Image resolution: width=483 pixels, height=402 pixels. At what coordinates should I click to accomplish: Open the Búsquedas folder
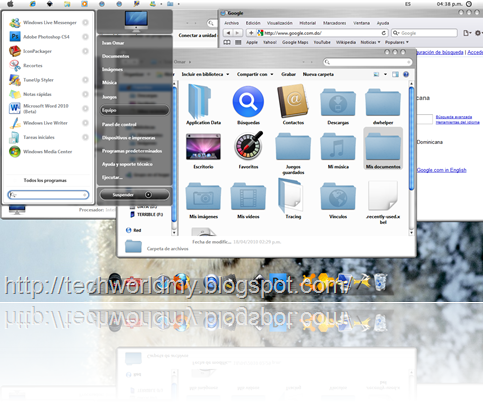(248, 105)
